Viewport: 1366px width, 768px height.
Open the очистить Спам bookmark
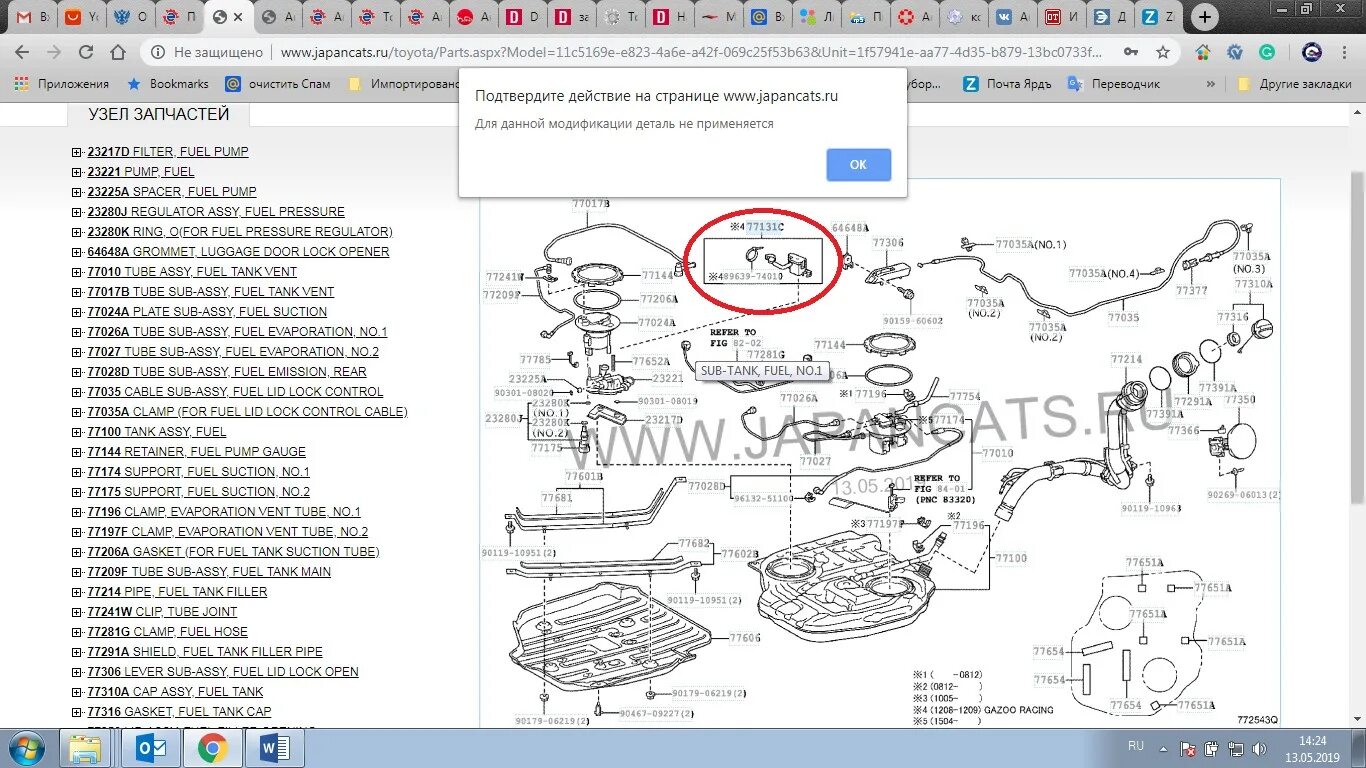(278, 84)
